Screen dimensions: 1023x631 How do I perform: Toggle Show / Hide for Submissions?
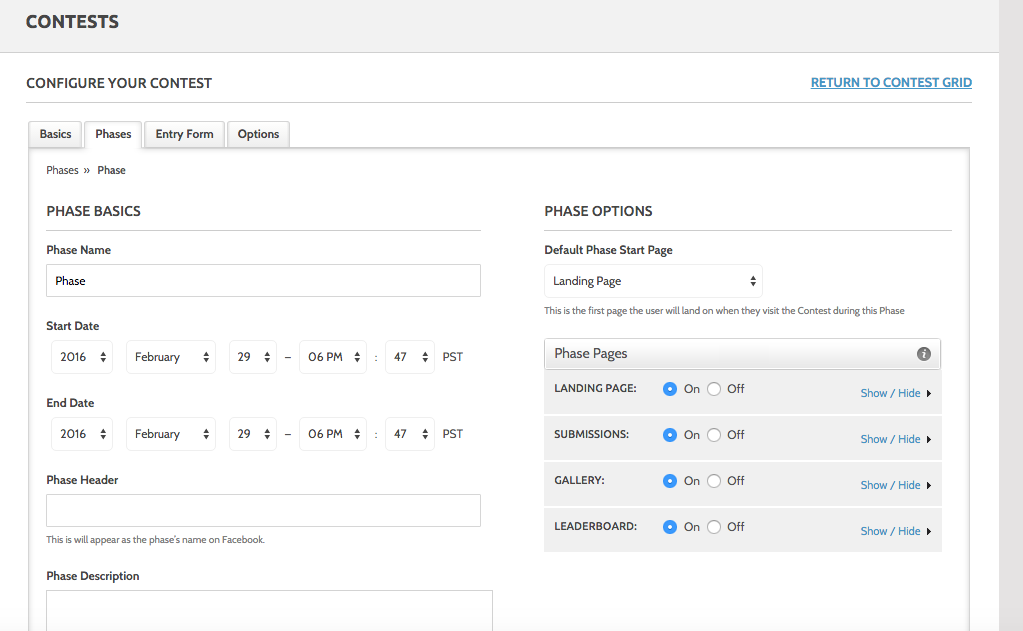tap(895, 439)
